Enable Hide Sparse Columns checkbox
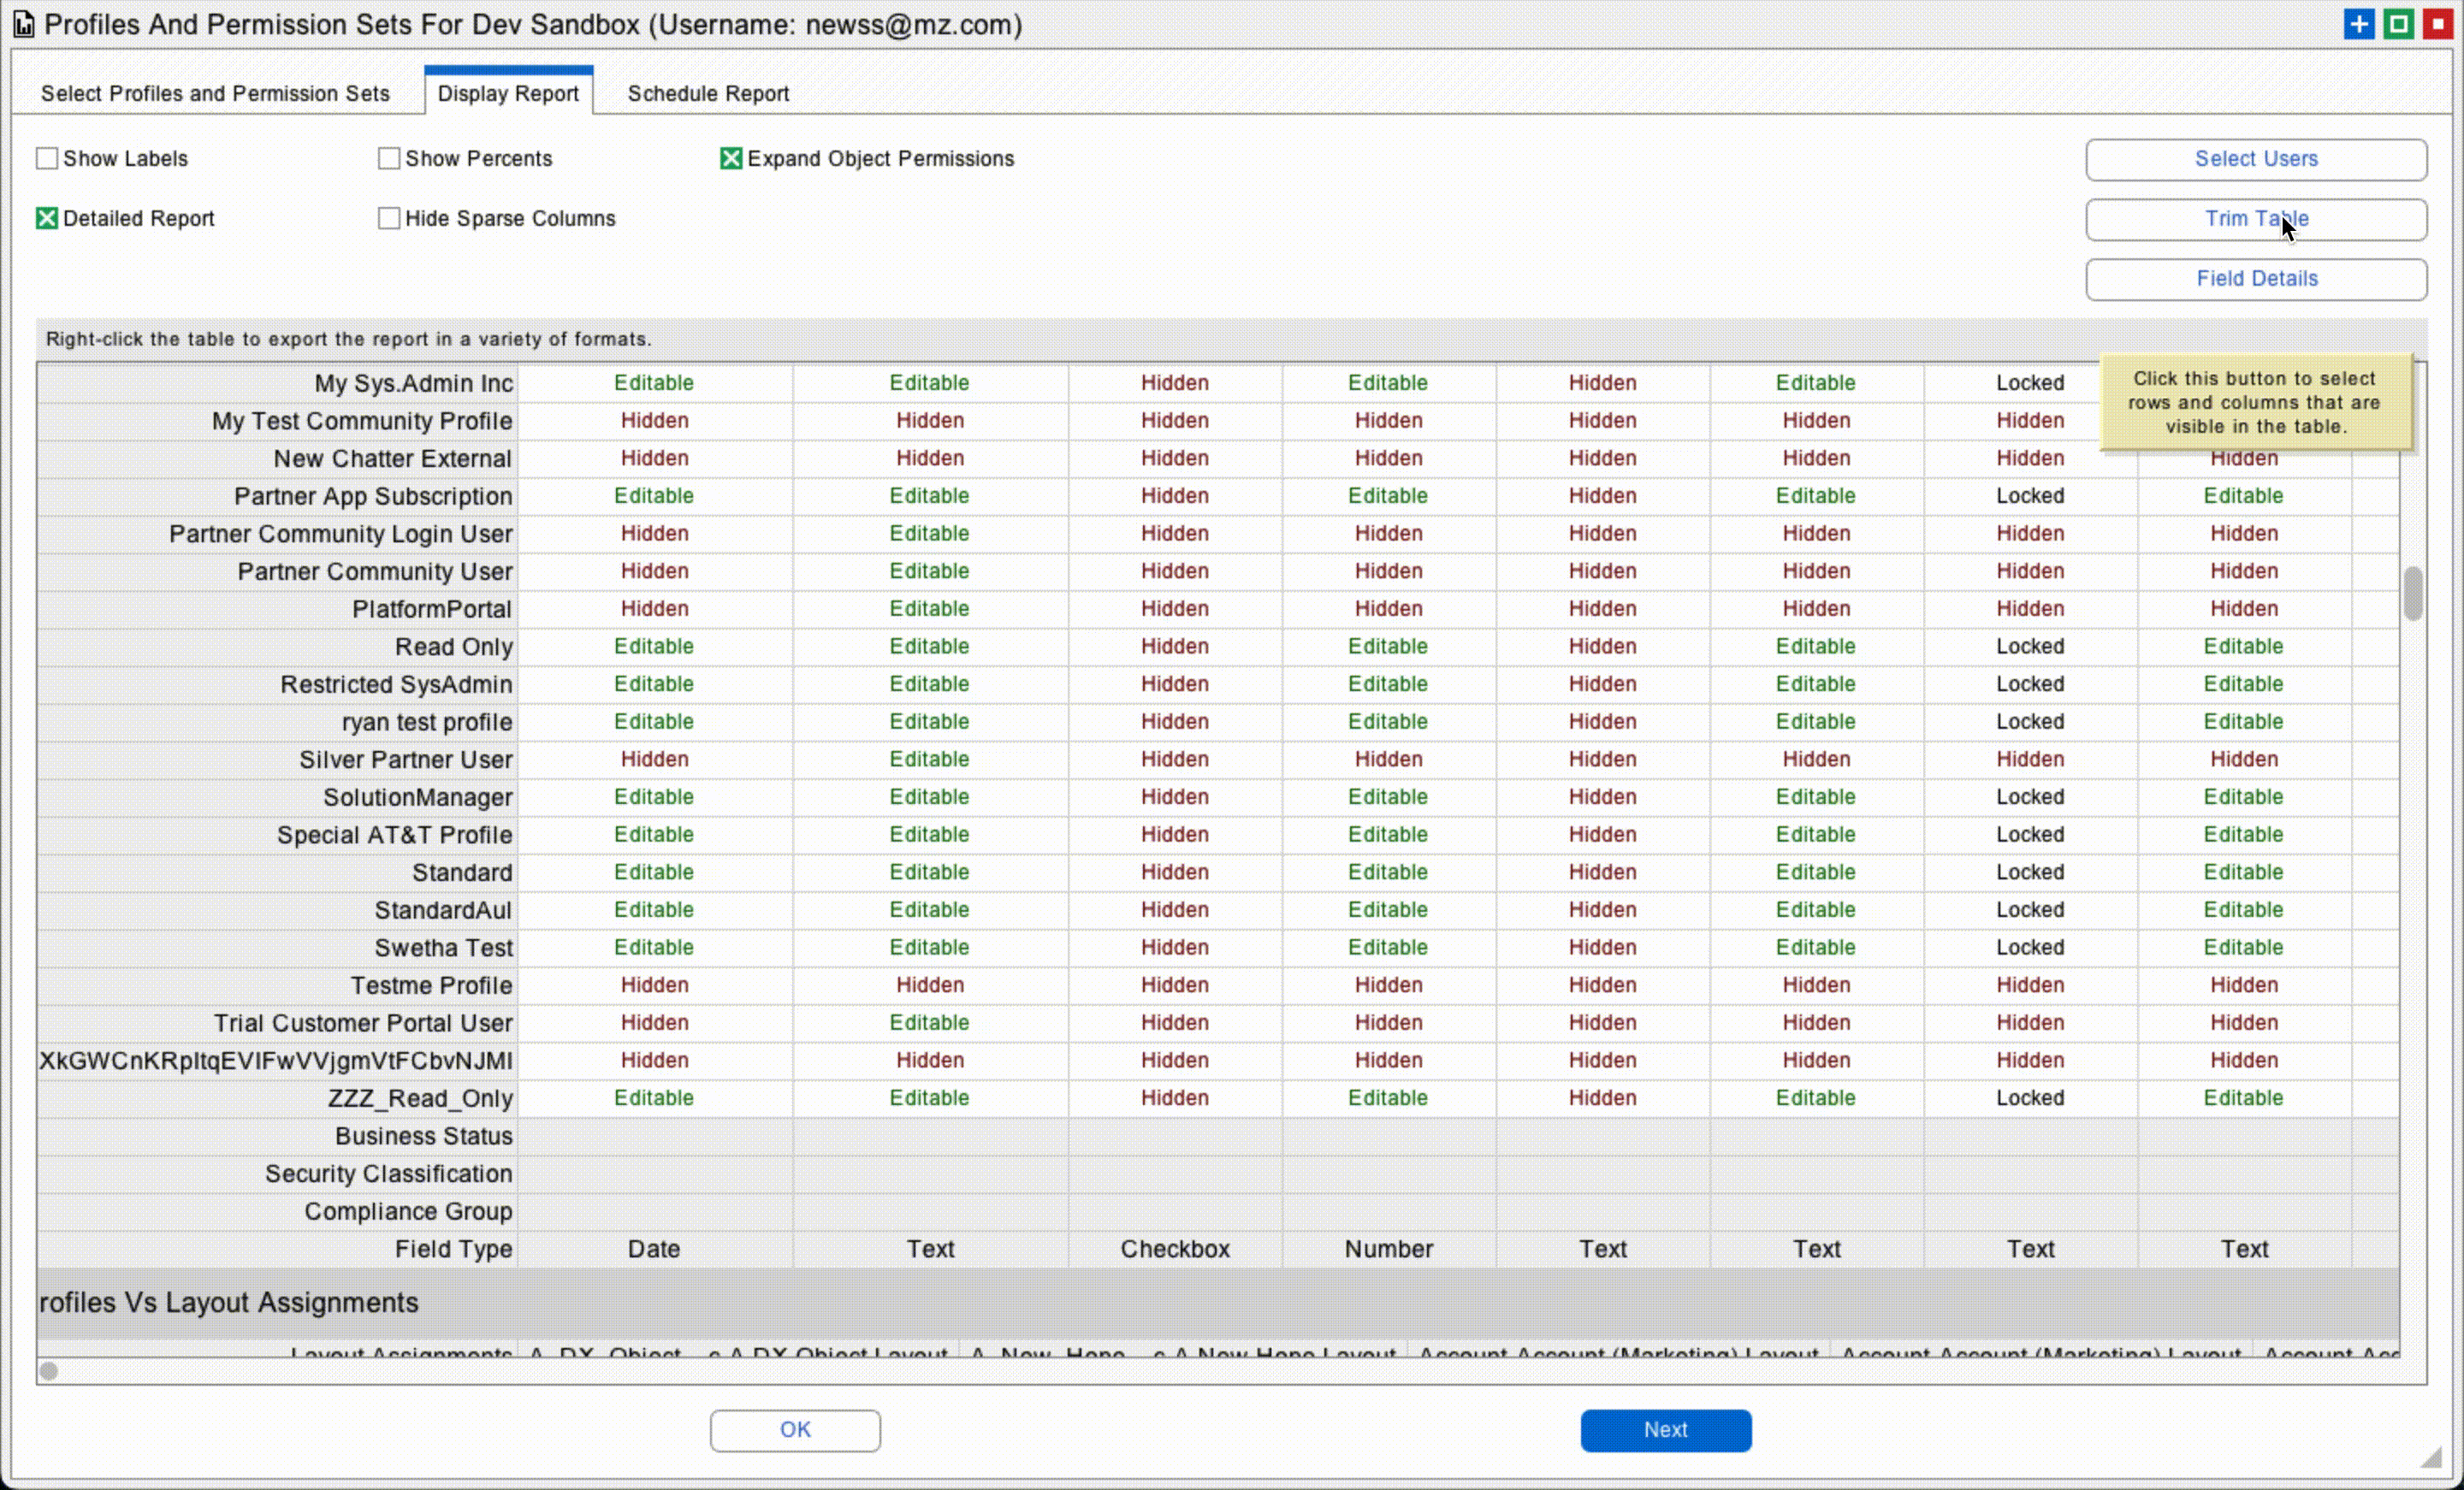The image size is (2464, 1490). (389, 218)
